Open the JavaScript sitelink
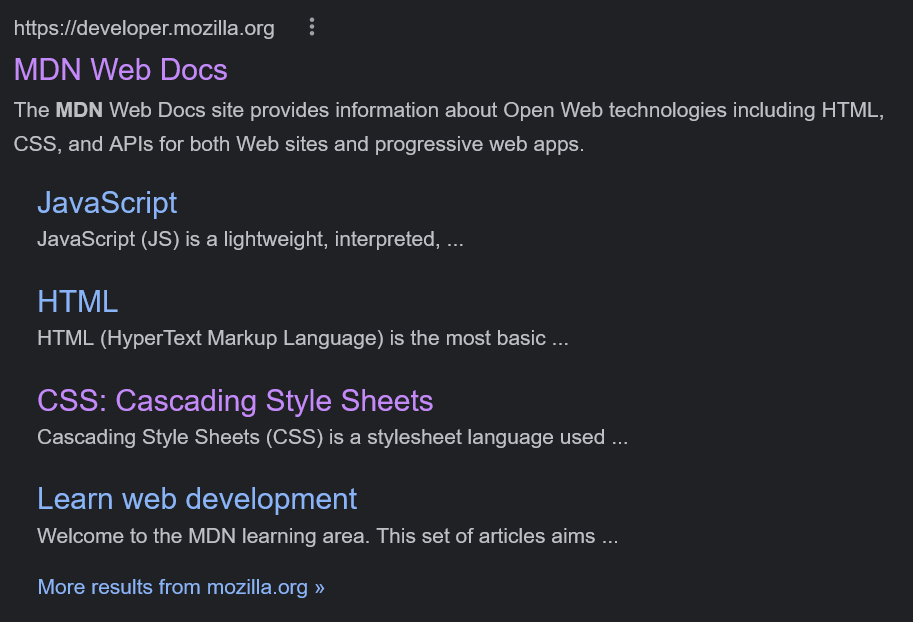913x622 pixels. 107,202
